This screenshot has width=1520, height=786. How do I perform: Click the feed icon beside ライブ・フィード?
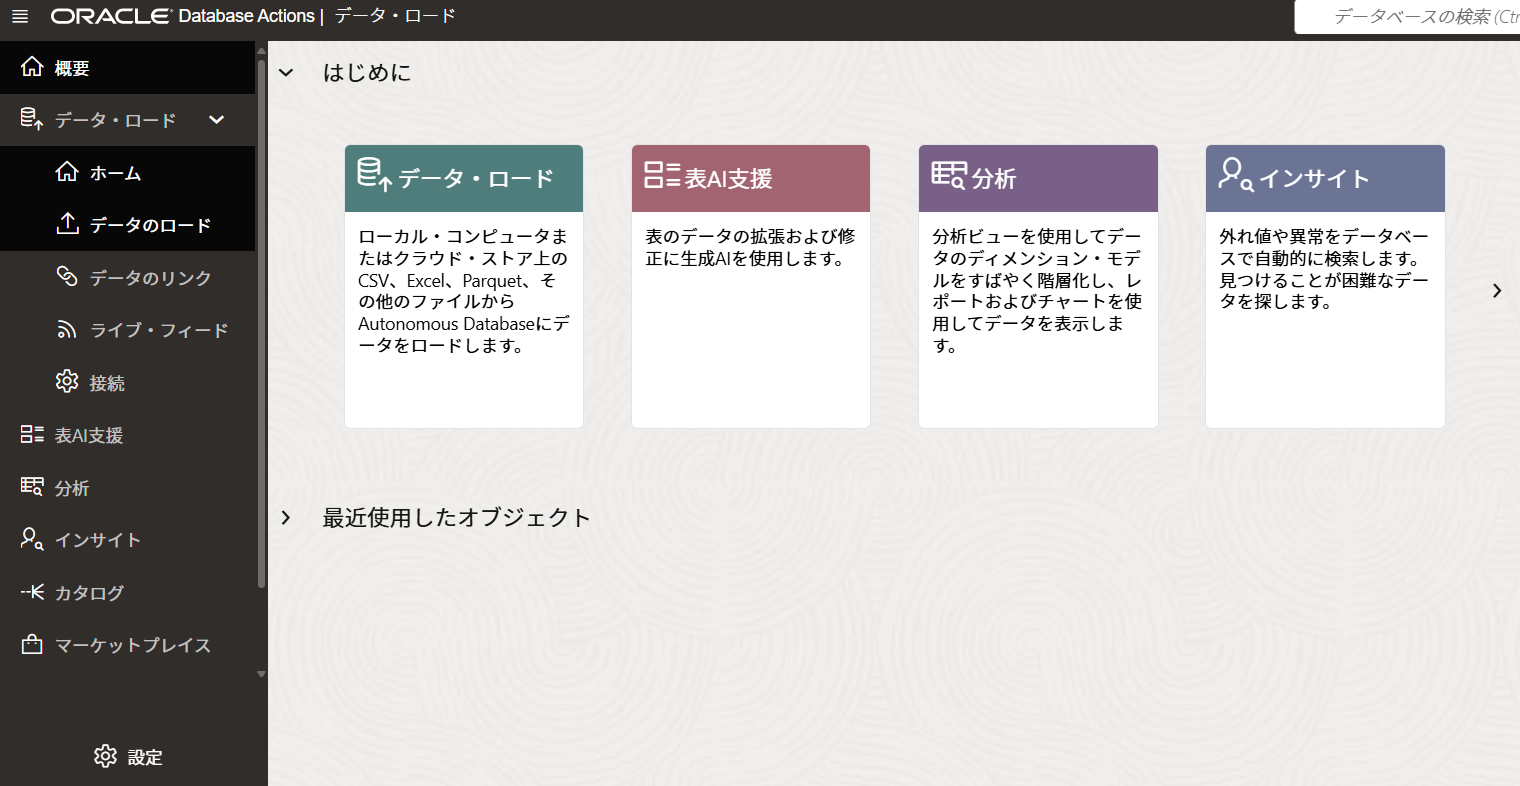pos(67,330)
